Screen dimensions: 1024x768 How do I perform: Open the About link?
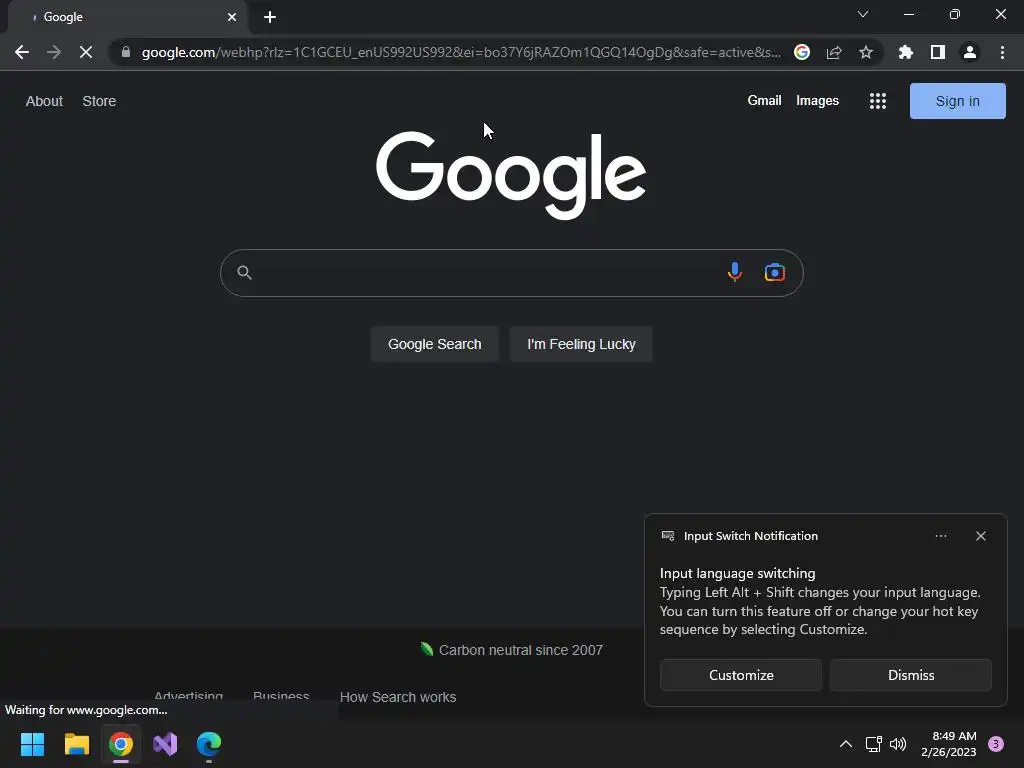coord(44,101)
